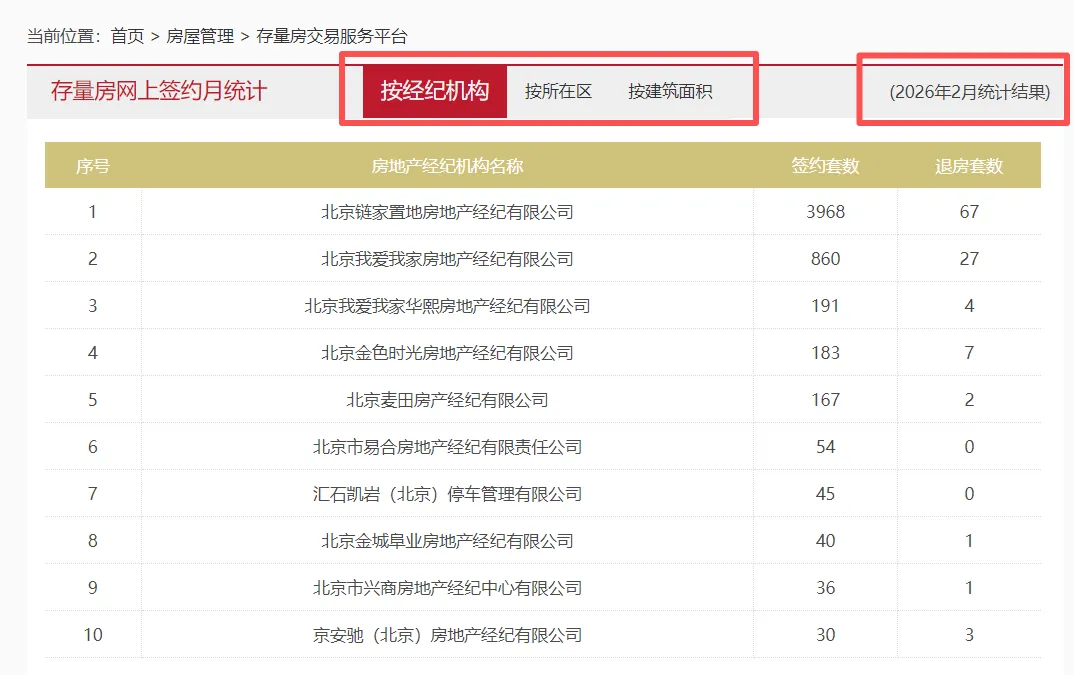Click the 存量房网上签约月统计 heading
This screenshot has width=1074, height=675.
158,90
